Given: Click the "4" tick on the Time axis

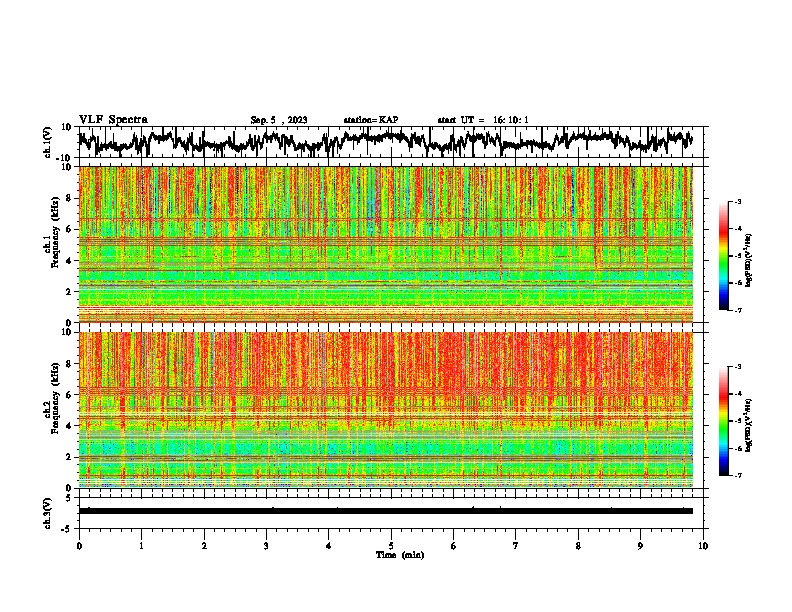Looking at the screenshot, I should coord(328,546).
